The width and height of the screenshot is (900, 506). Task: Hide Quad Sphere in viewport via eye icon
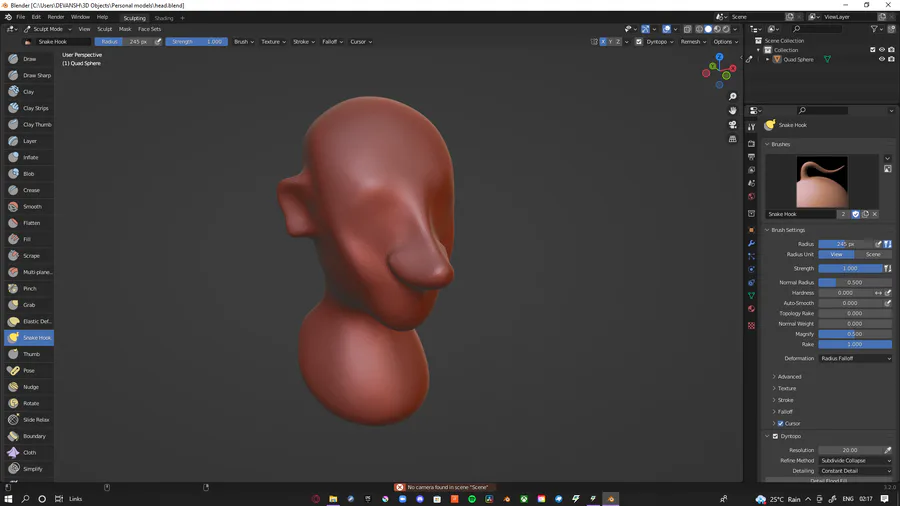882,59
